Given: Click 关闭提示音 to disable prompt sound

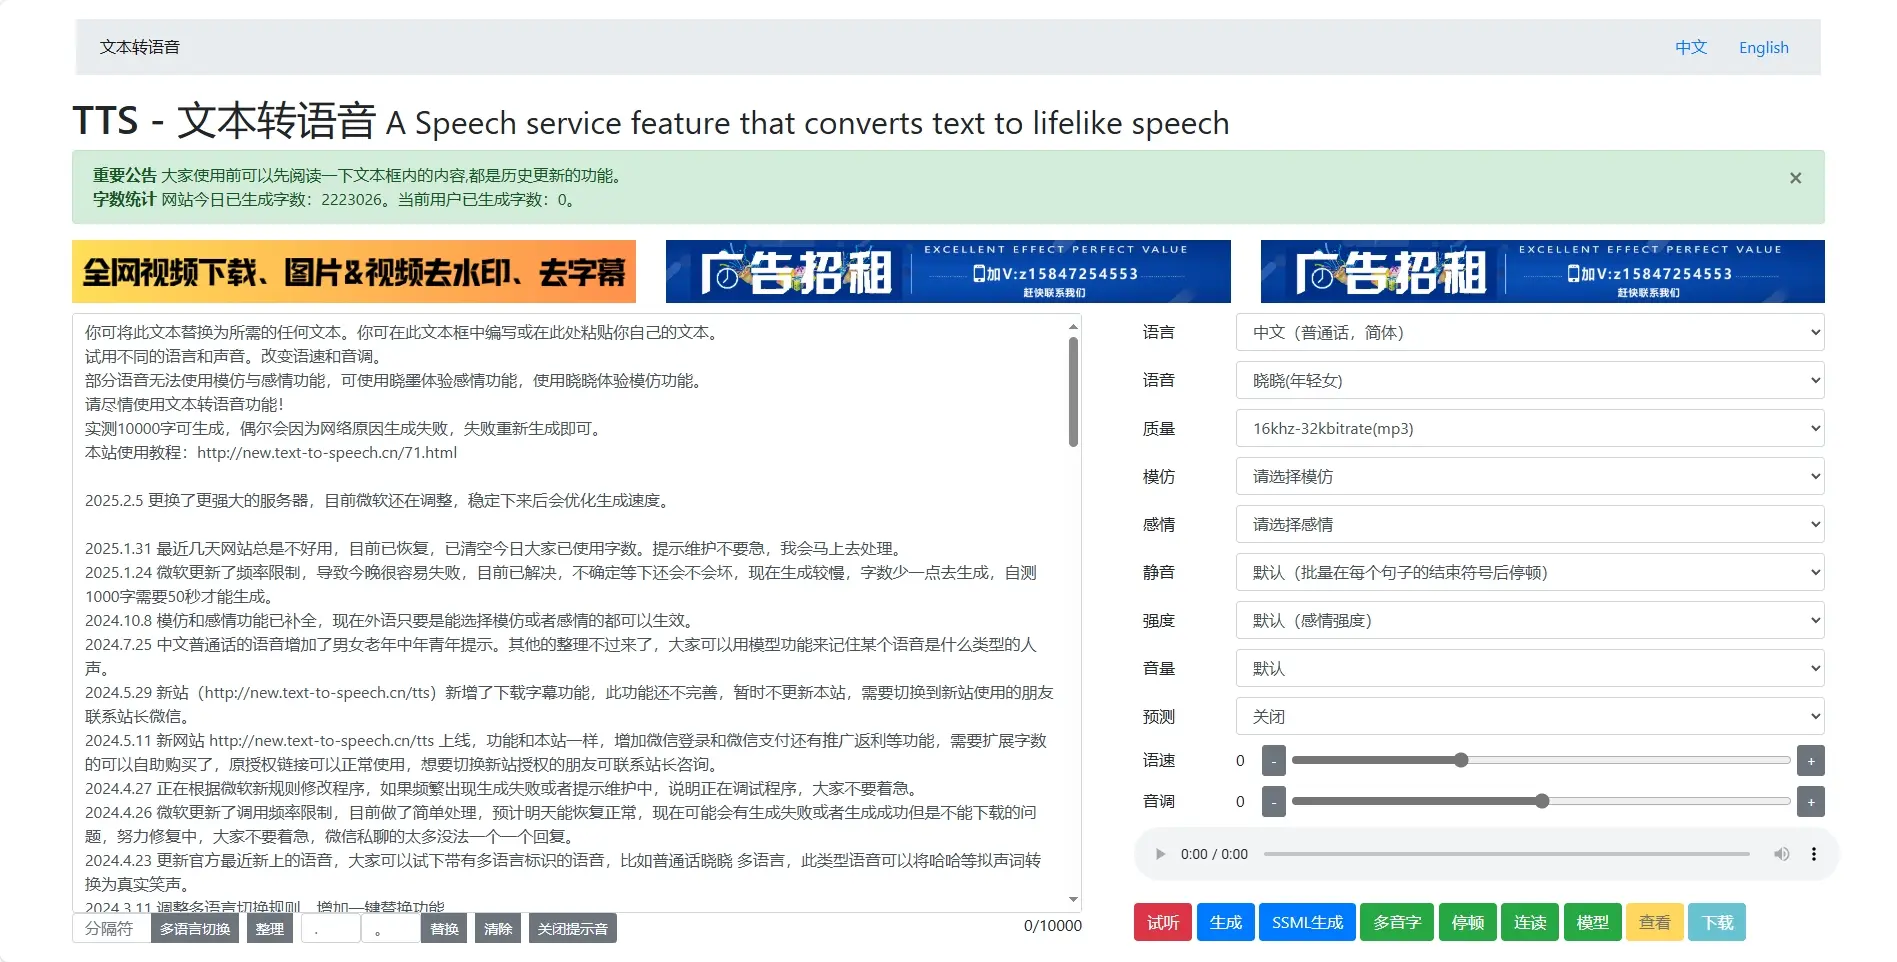Looking at the screenshot, I should click(572, 928).
